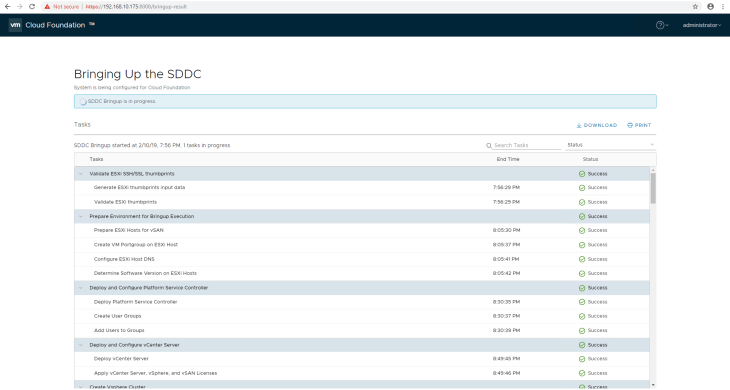Click the 8:49:45 PM end time
Screen dimensions: 730x390
pyautogui.click(x=507, y=359)
